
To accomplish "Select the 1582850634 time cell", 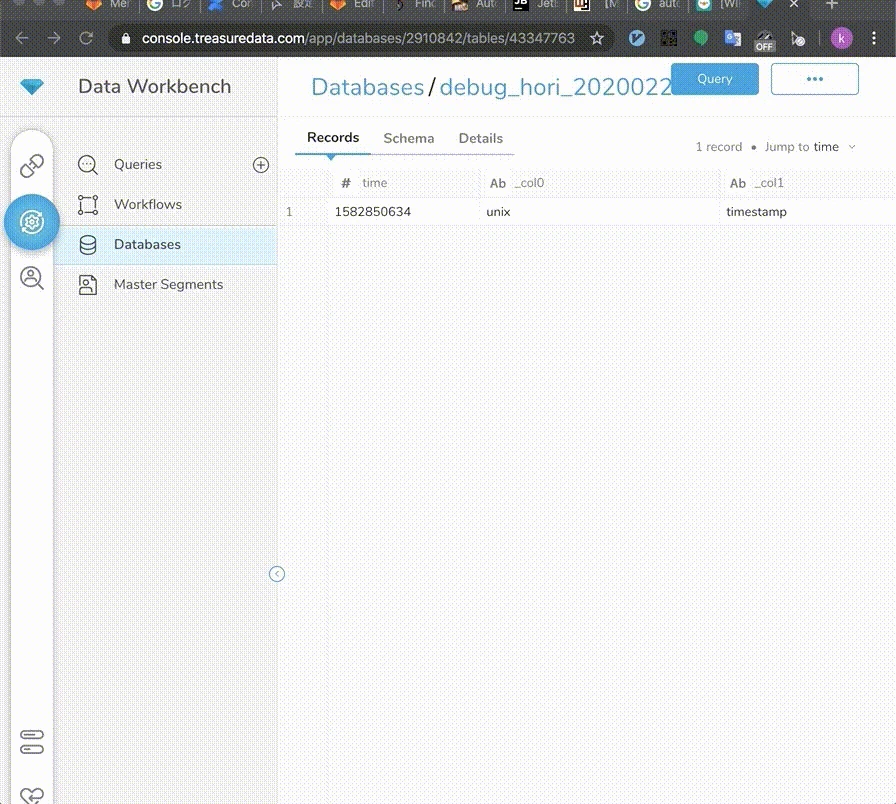I will pos(373,212).
